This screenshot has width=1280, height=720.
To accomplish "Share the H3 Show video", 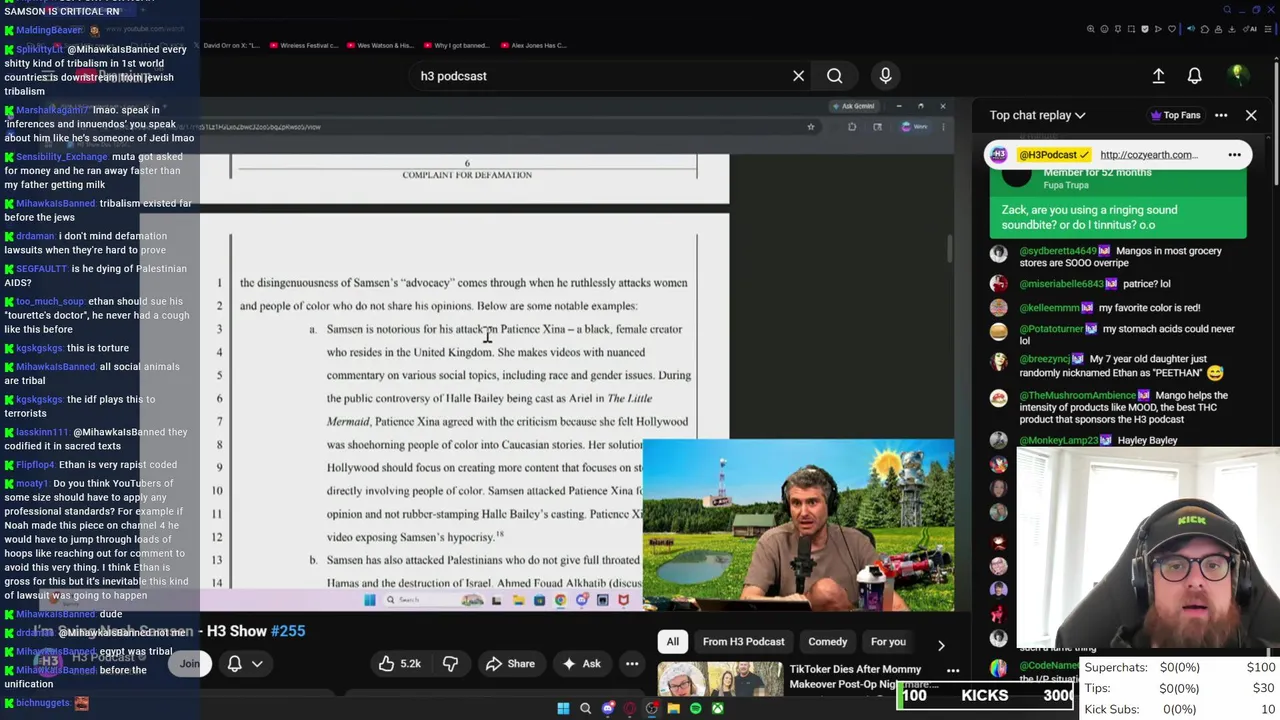I will click(x=510, y=664).
